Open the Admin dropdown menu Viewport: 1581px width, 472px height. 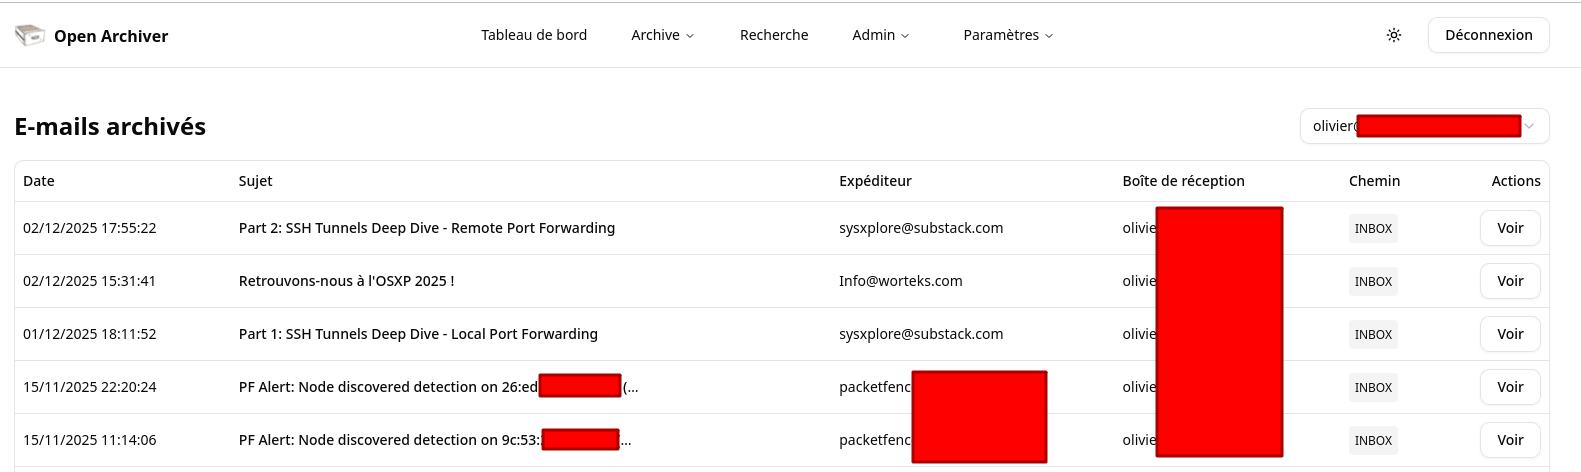[880, 35]
